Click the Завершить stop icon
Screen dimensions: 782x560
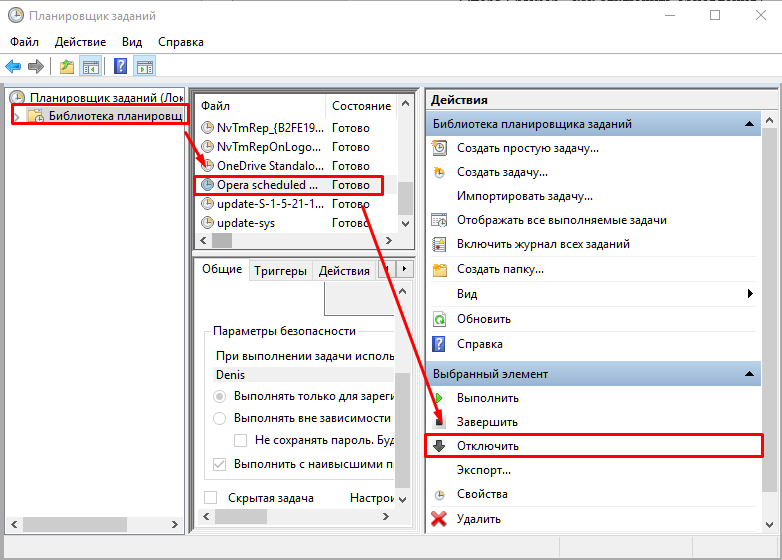pos(439,422)
